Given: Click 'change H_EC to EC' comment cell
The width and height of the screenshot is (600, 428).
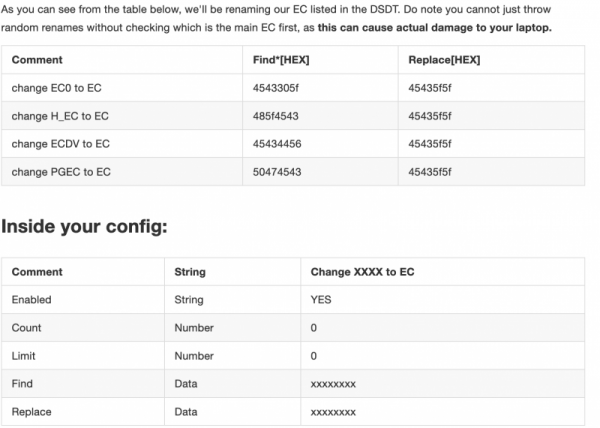Looking at the screenshot, I should [60, 116].
